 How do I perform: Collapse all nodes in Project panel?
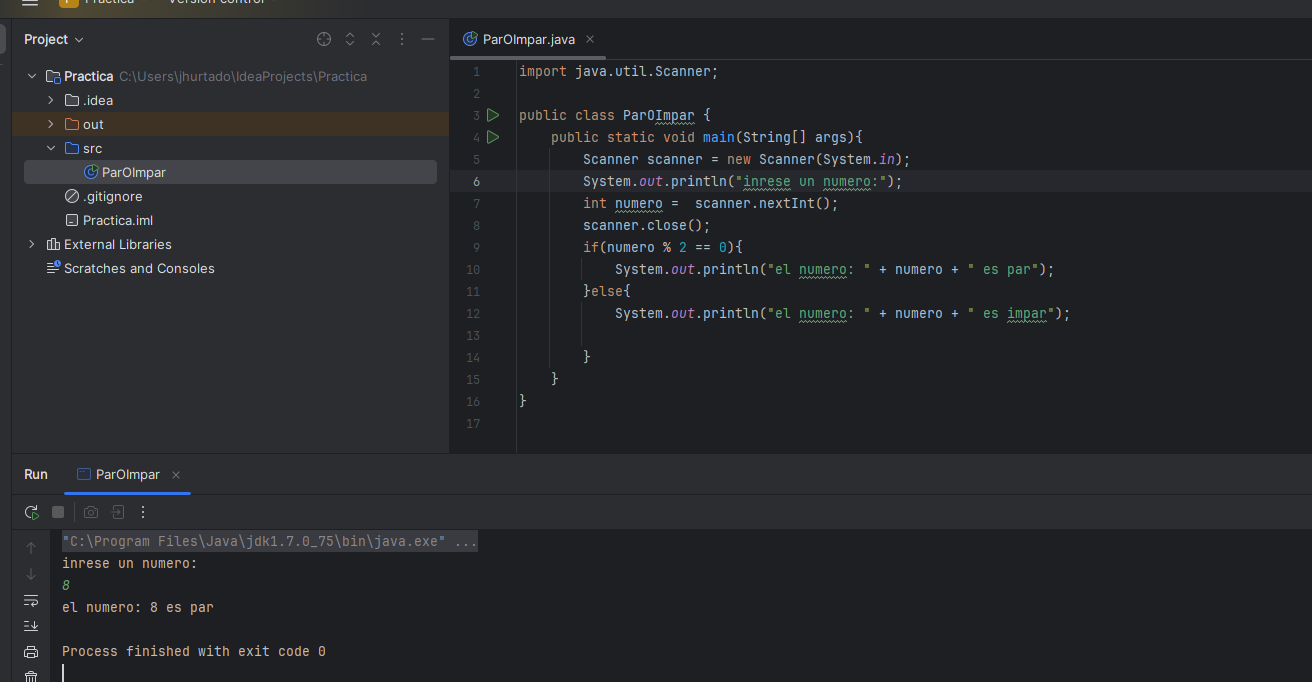point(376,39)
